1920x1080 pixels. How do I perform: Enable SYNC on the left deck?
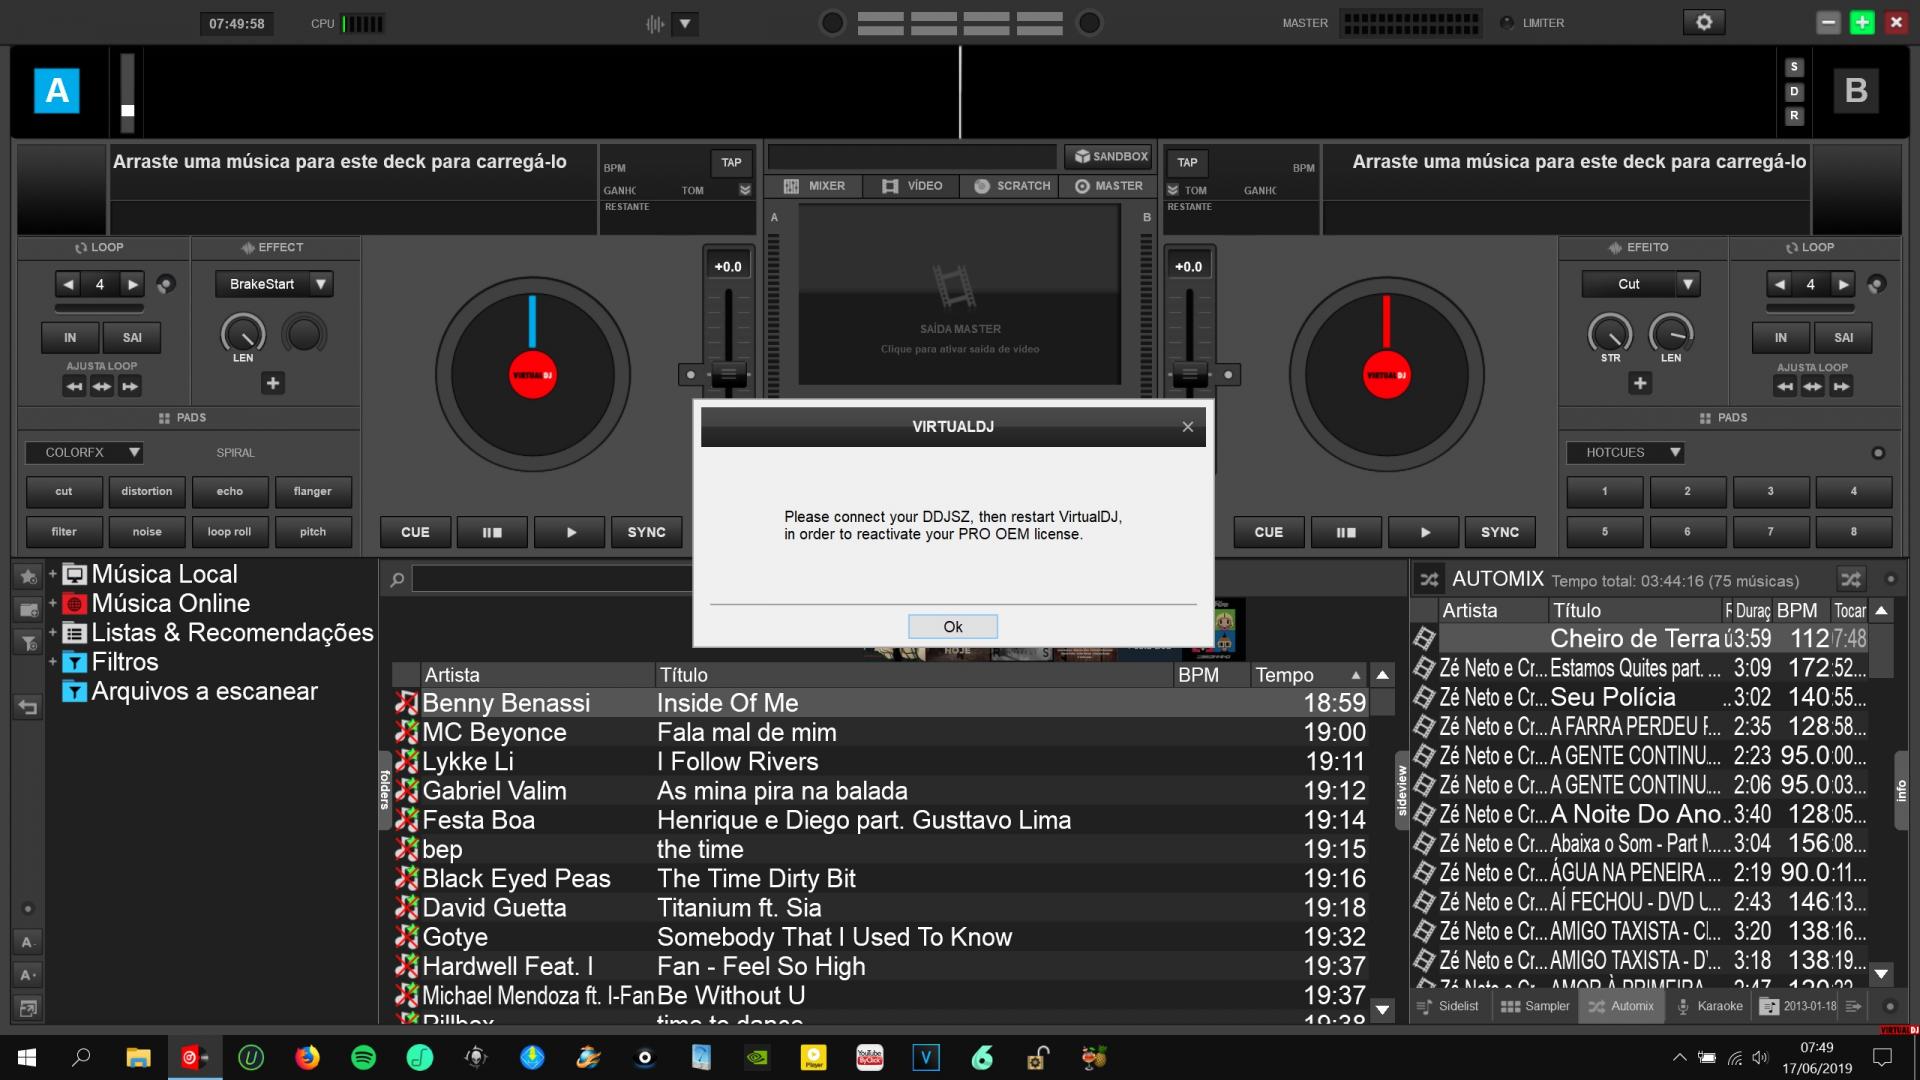point(646,532)
